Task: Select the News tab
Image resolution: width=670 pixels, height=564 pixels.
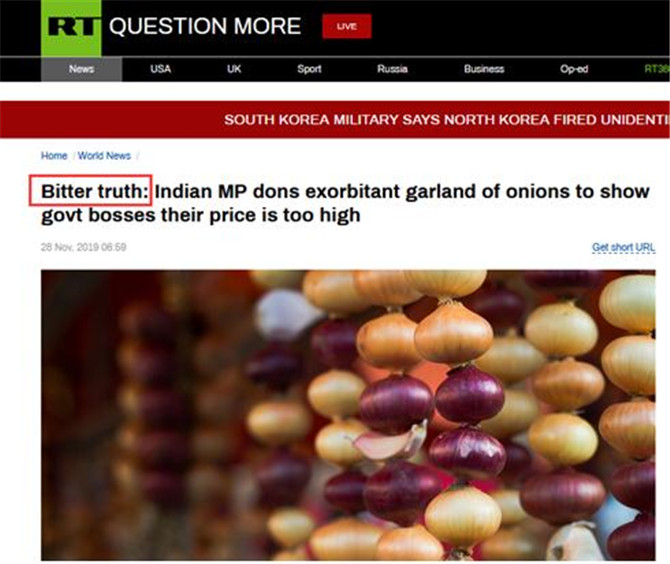Action: tap(81, 69)
